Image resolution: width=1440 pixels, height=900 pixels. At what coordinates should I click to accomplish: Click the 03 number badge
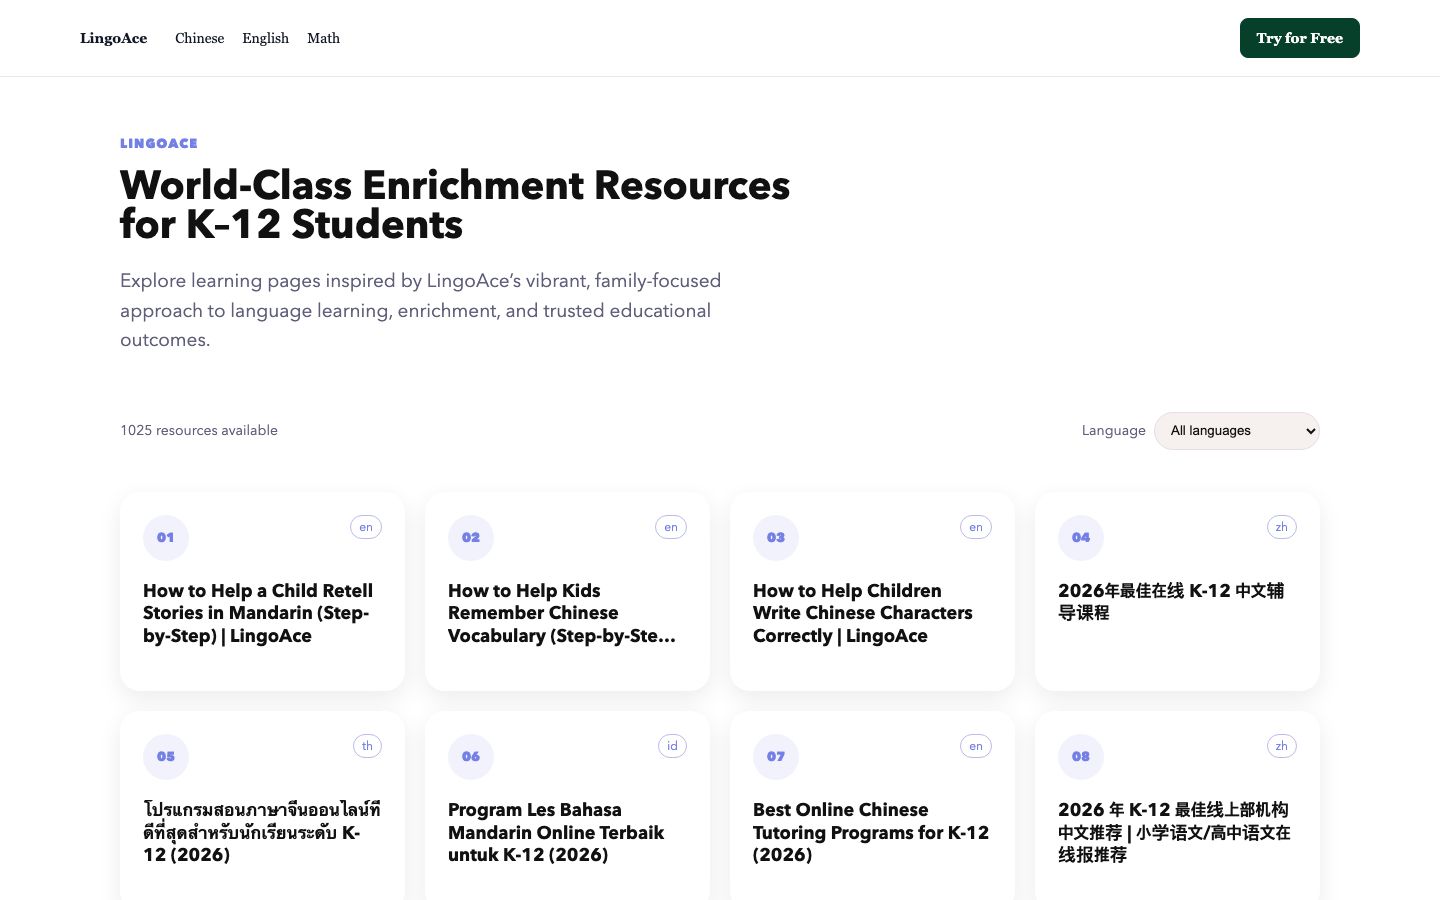(x=776, y=538)
